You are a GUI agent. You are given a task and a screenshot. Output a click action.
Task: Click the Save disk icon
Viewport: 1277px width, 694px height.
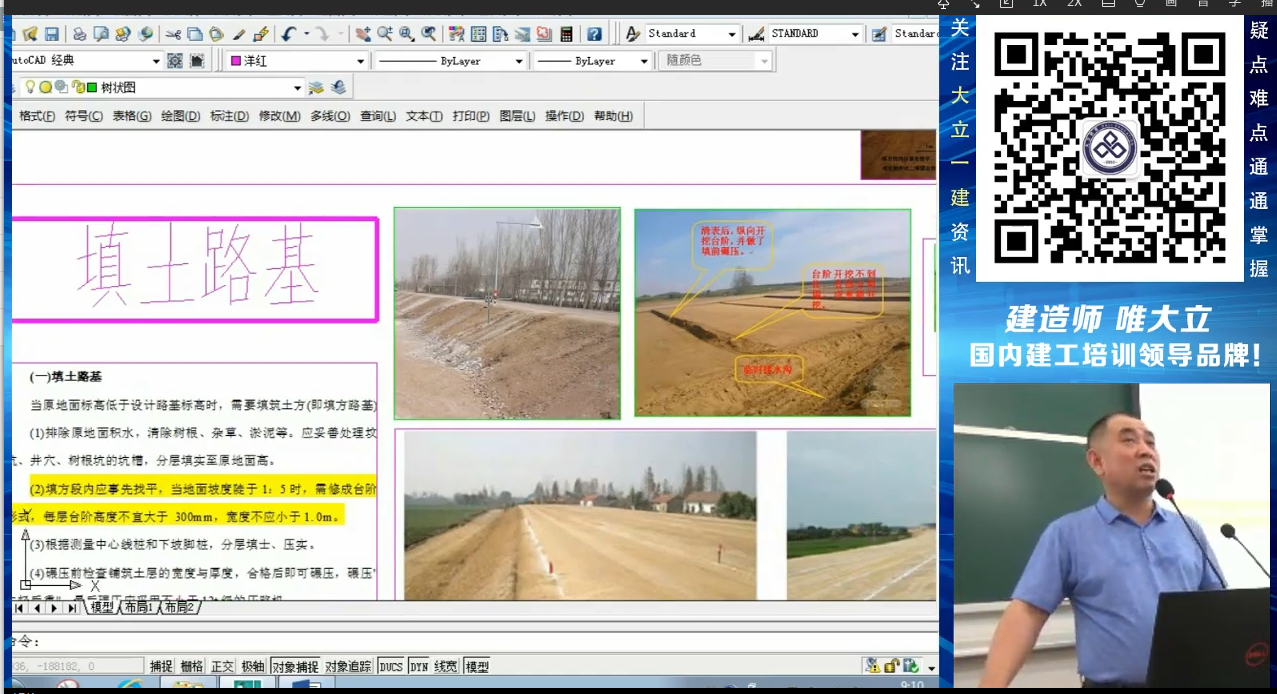pos(52,34)
